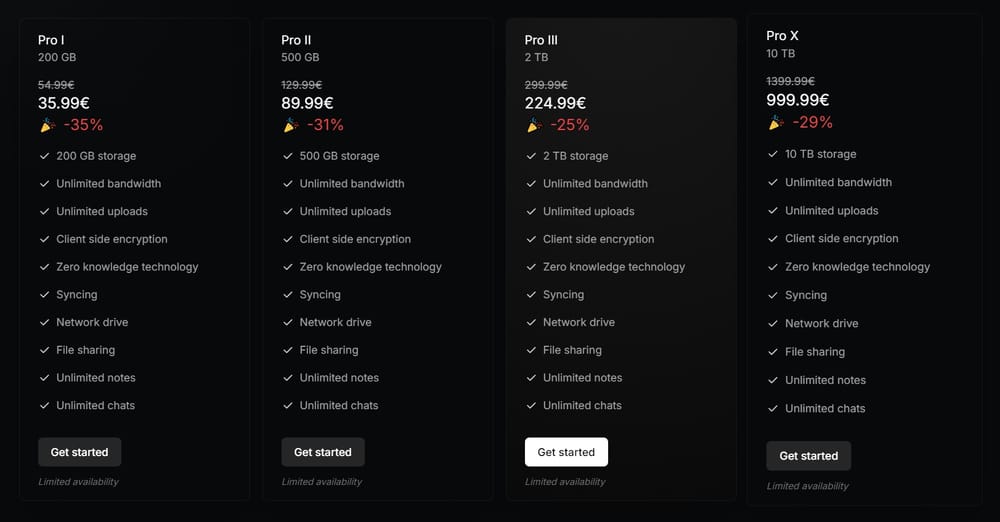This screenshot has height=522, width=1000.
Task: Click Get started under Pro I
Action: click(x=80, y=452)
